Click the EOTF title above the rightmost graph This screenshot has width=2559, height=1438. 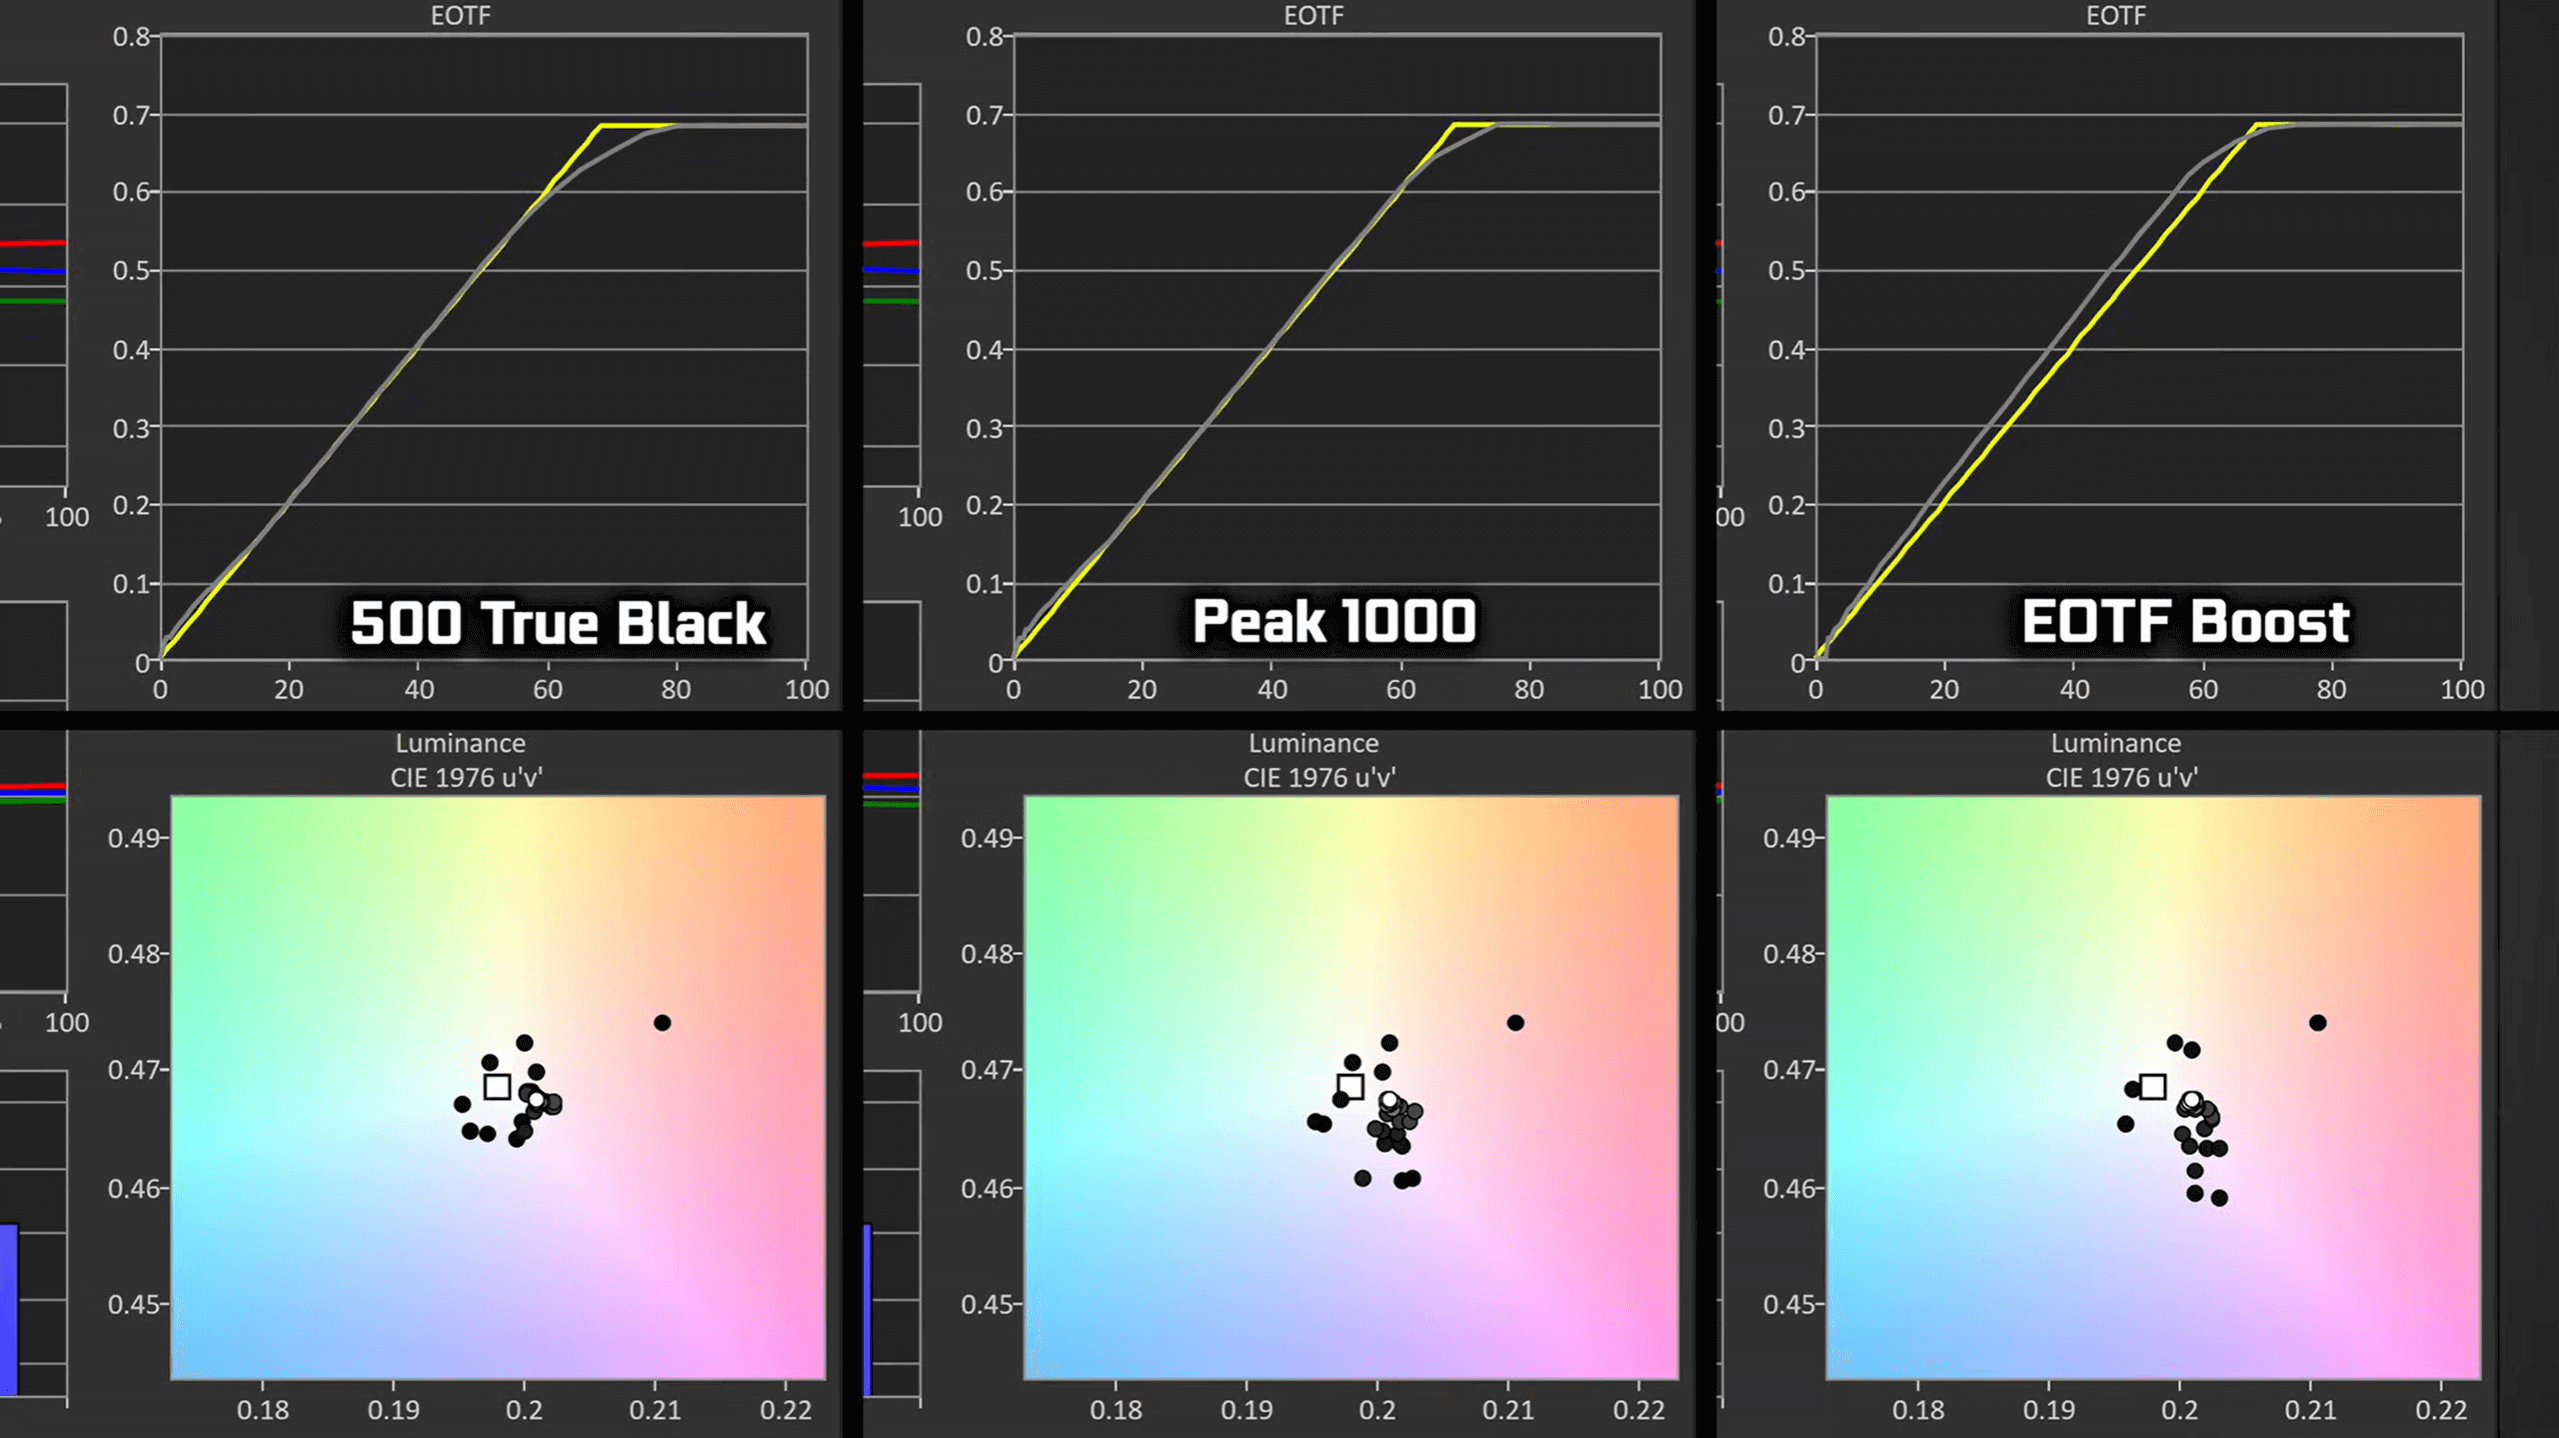[2115, 16]
